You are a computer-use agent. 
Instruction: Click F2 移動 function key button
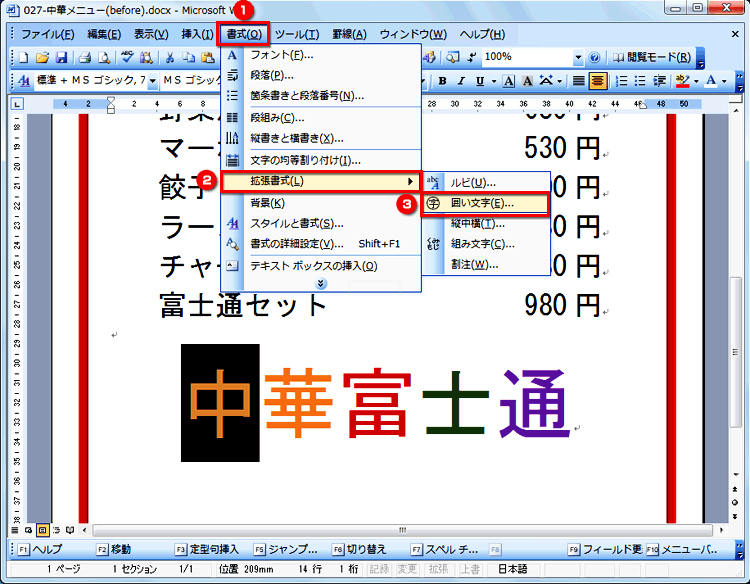pyautogui.click(x=114, y=550)
